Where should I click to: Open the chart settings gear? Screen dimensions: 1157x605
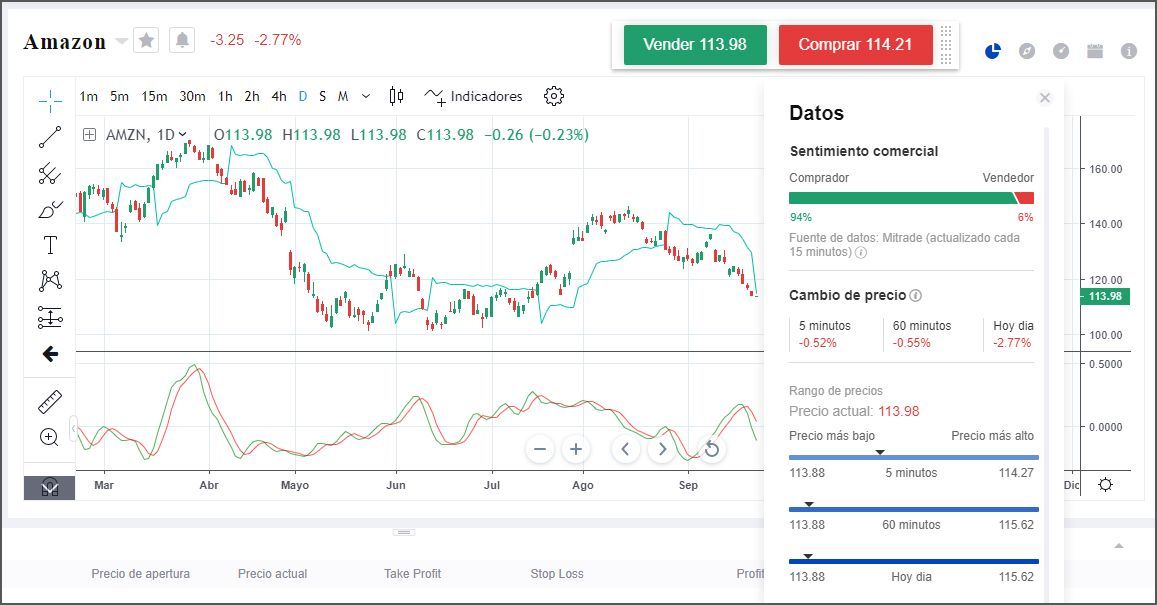(x=553, y=96)
